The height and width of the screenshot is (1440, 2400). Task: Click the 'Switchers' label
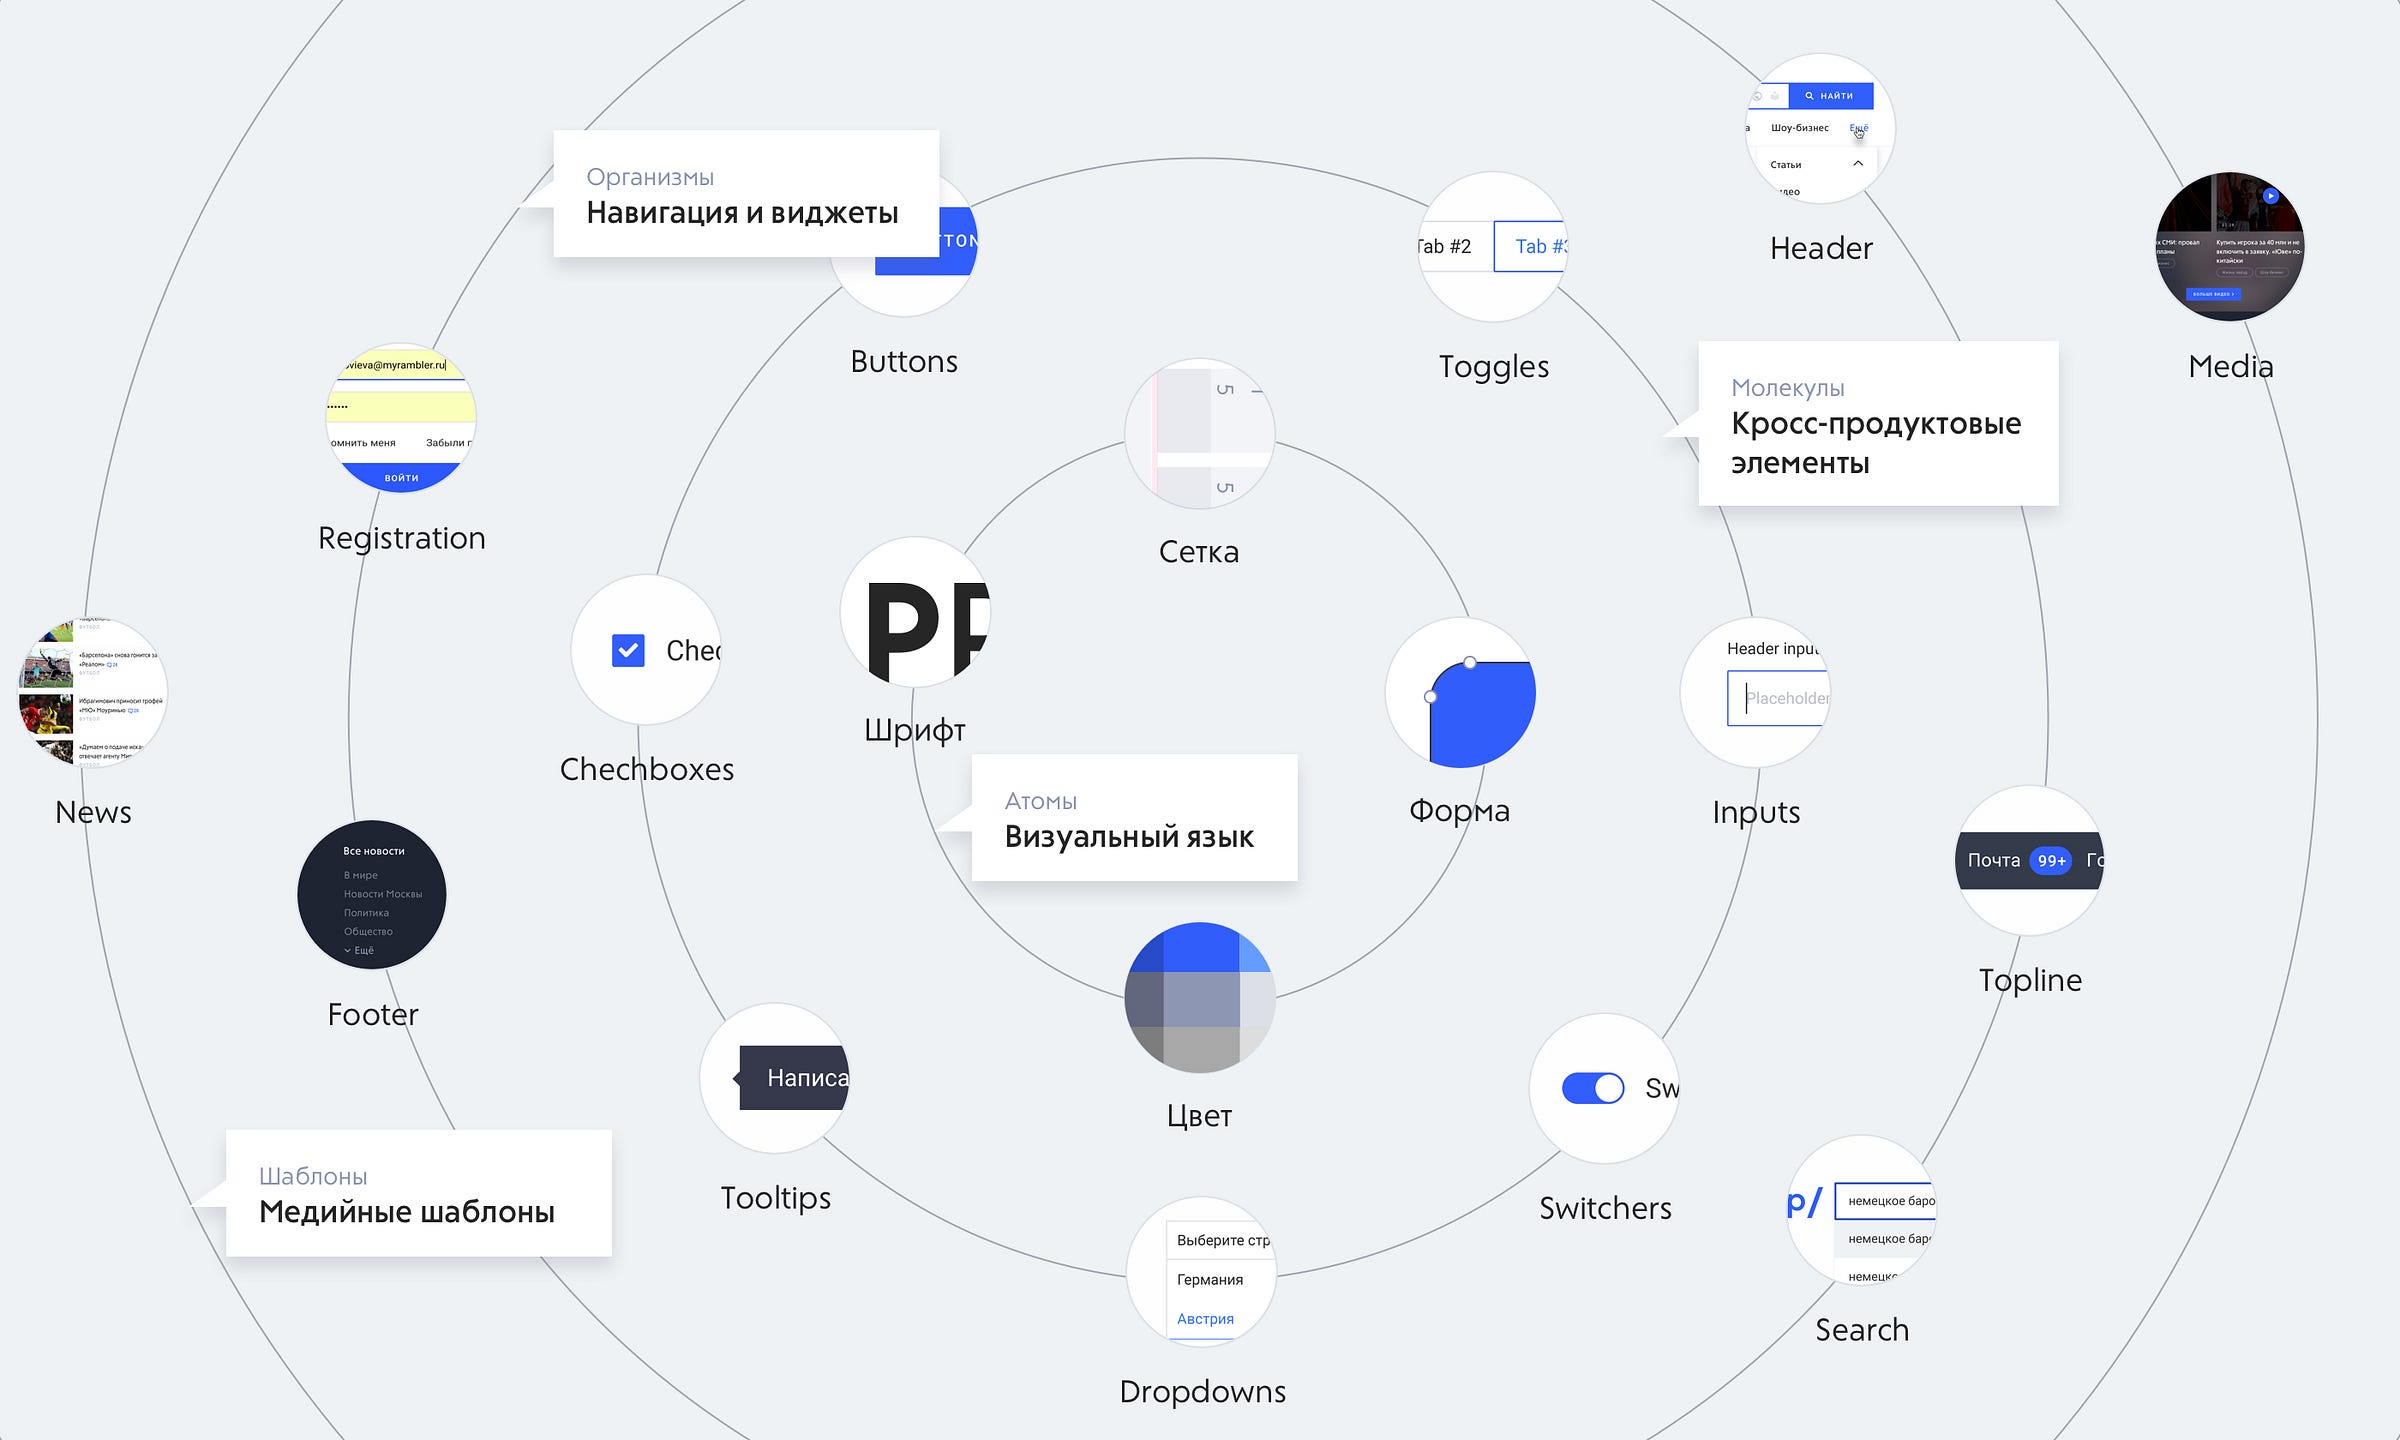pyautogui.click(x=1605, y=1208)
